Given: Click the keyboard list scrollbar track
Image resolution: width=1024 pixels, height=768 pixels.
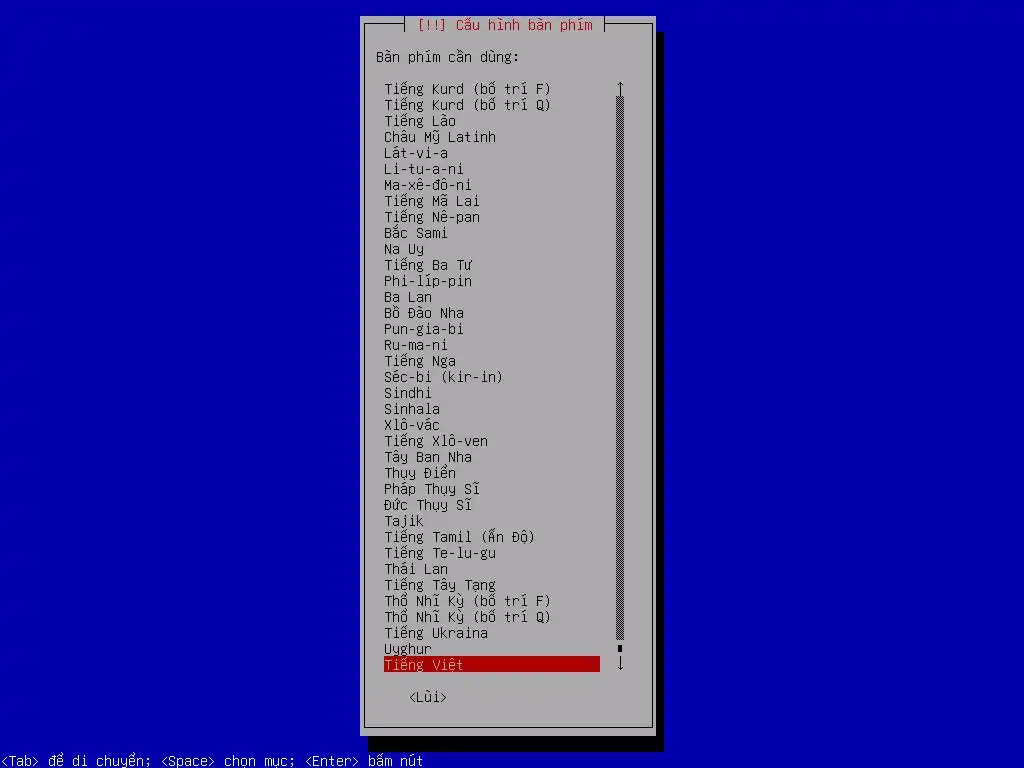Looking at the screenshot, I should [x=620, y=368].
